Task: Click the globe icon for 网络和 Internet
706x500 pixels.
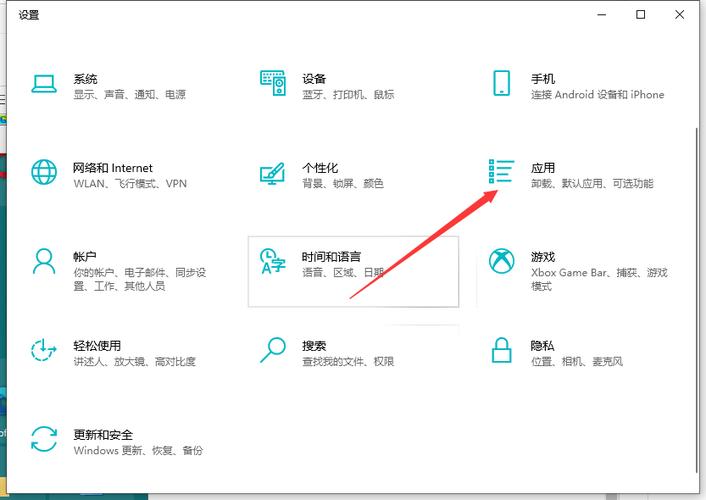Action: click(x=44, y=172)
